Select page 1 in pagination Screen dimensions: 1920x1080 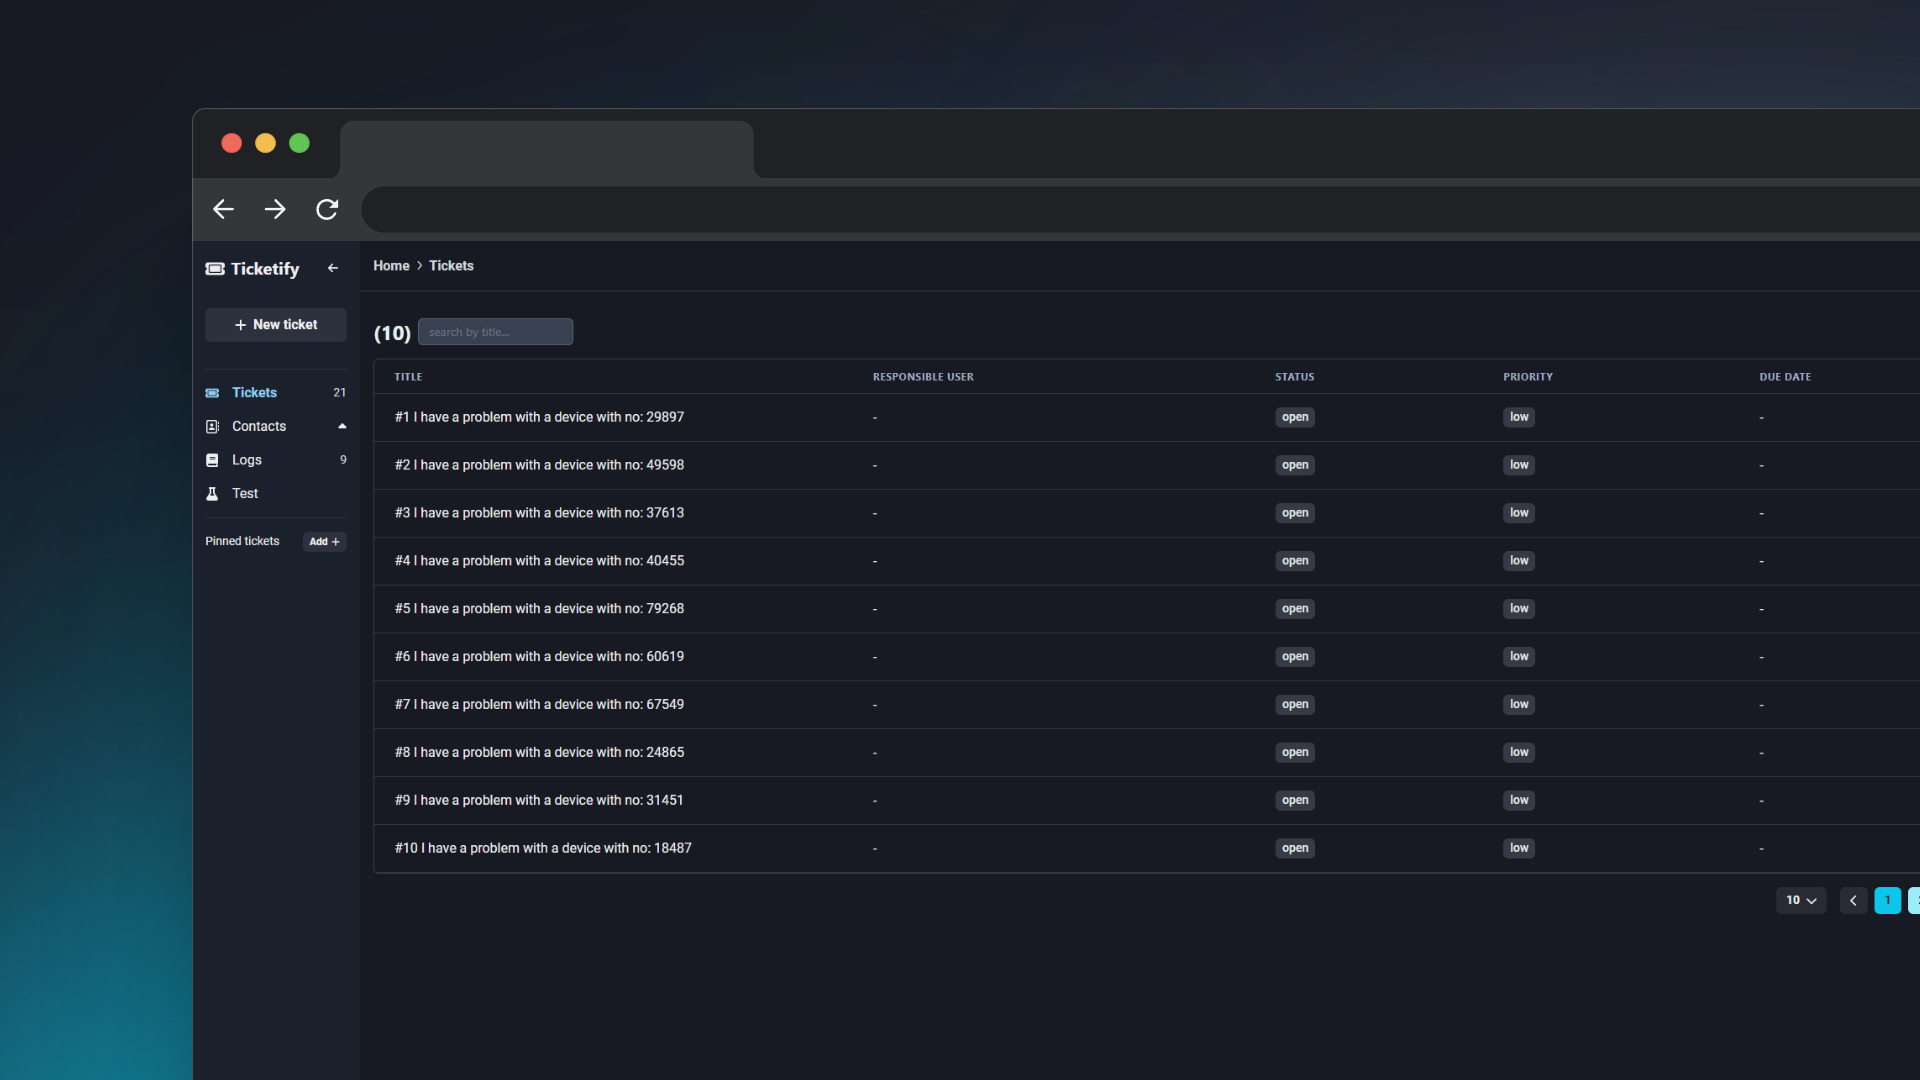pyautogui.click(x=1887, y=900)
